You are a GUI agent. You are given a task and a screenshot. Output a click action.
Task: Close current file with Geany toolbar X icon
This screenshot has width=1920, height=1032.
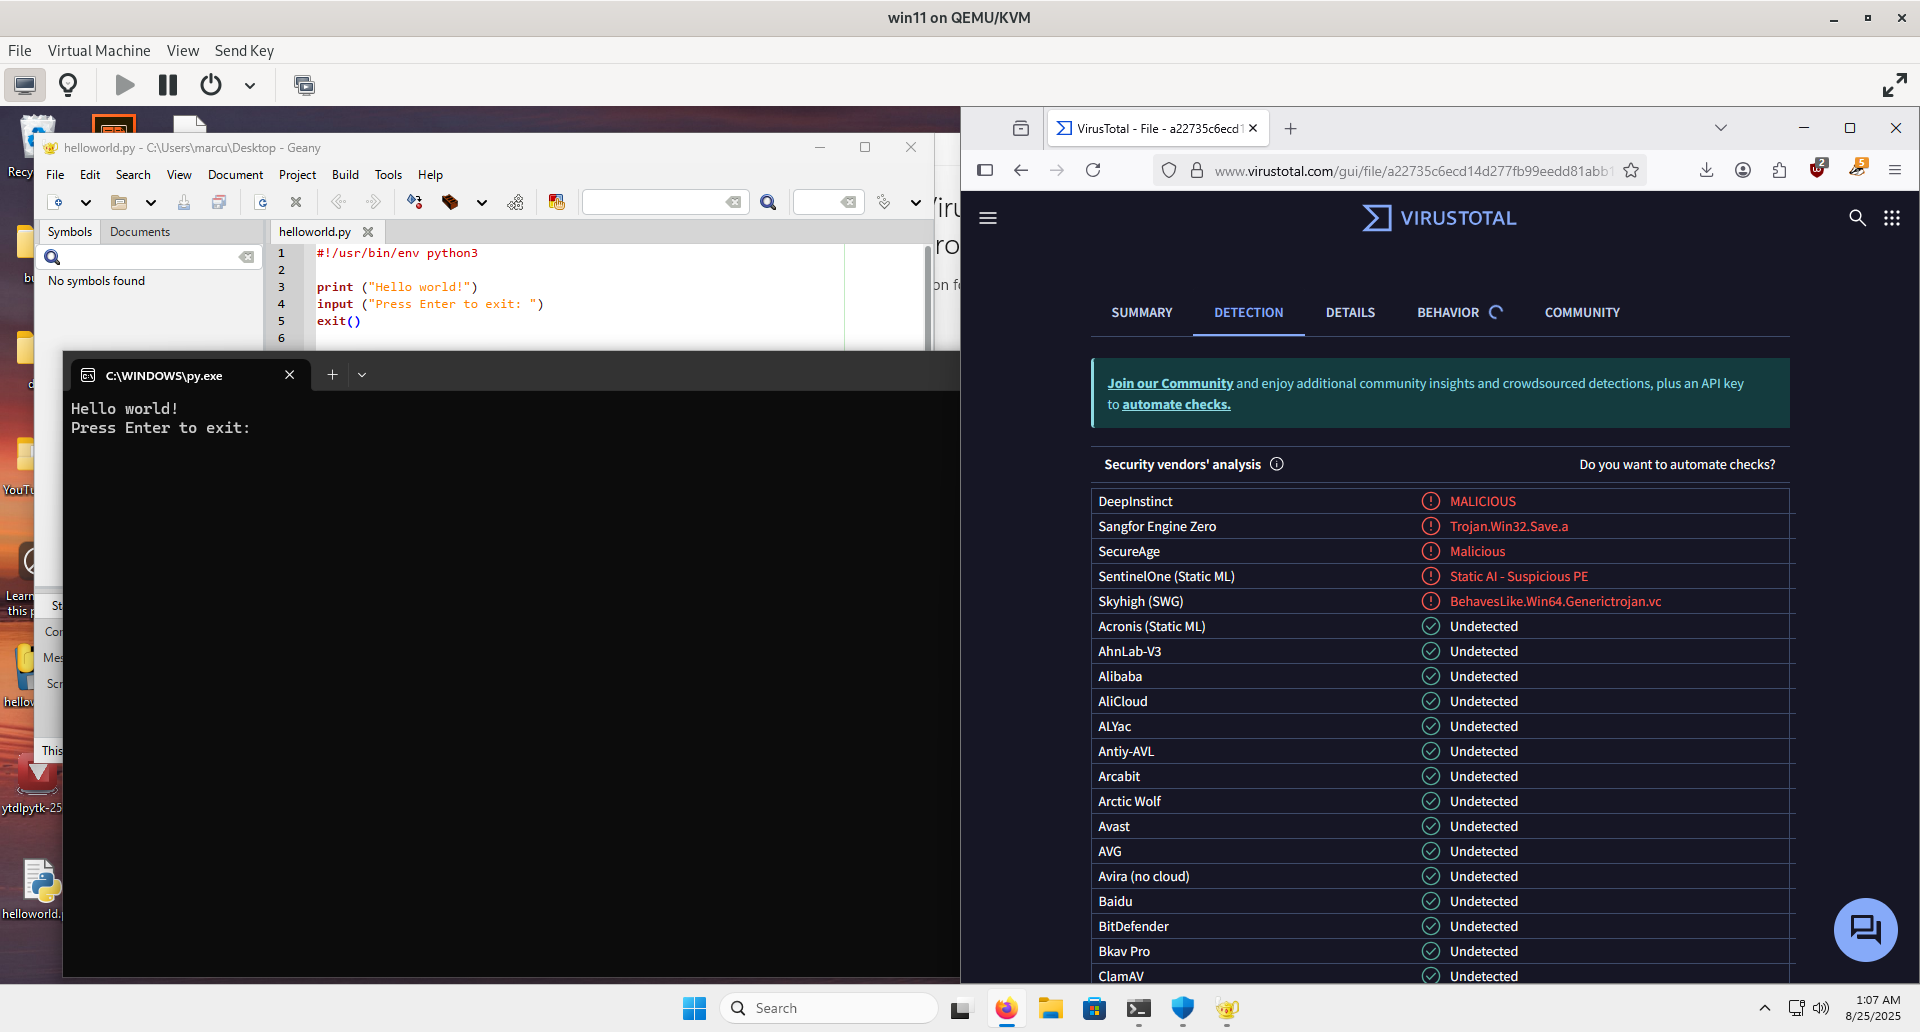tap(296, 202)
